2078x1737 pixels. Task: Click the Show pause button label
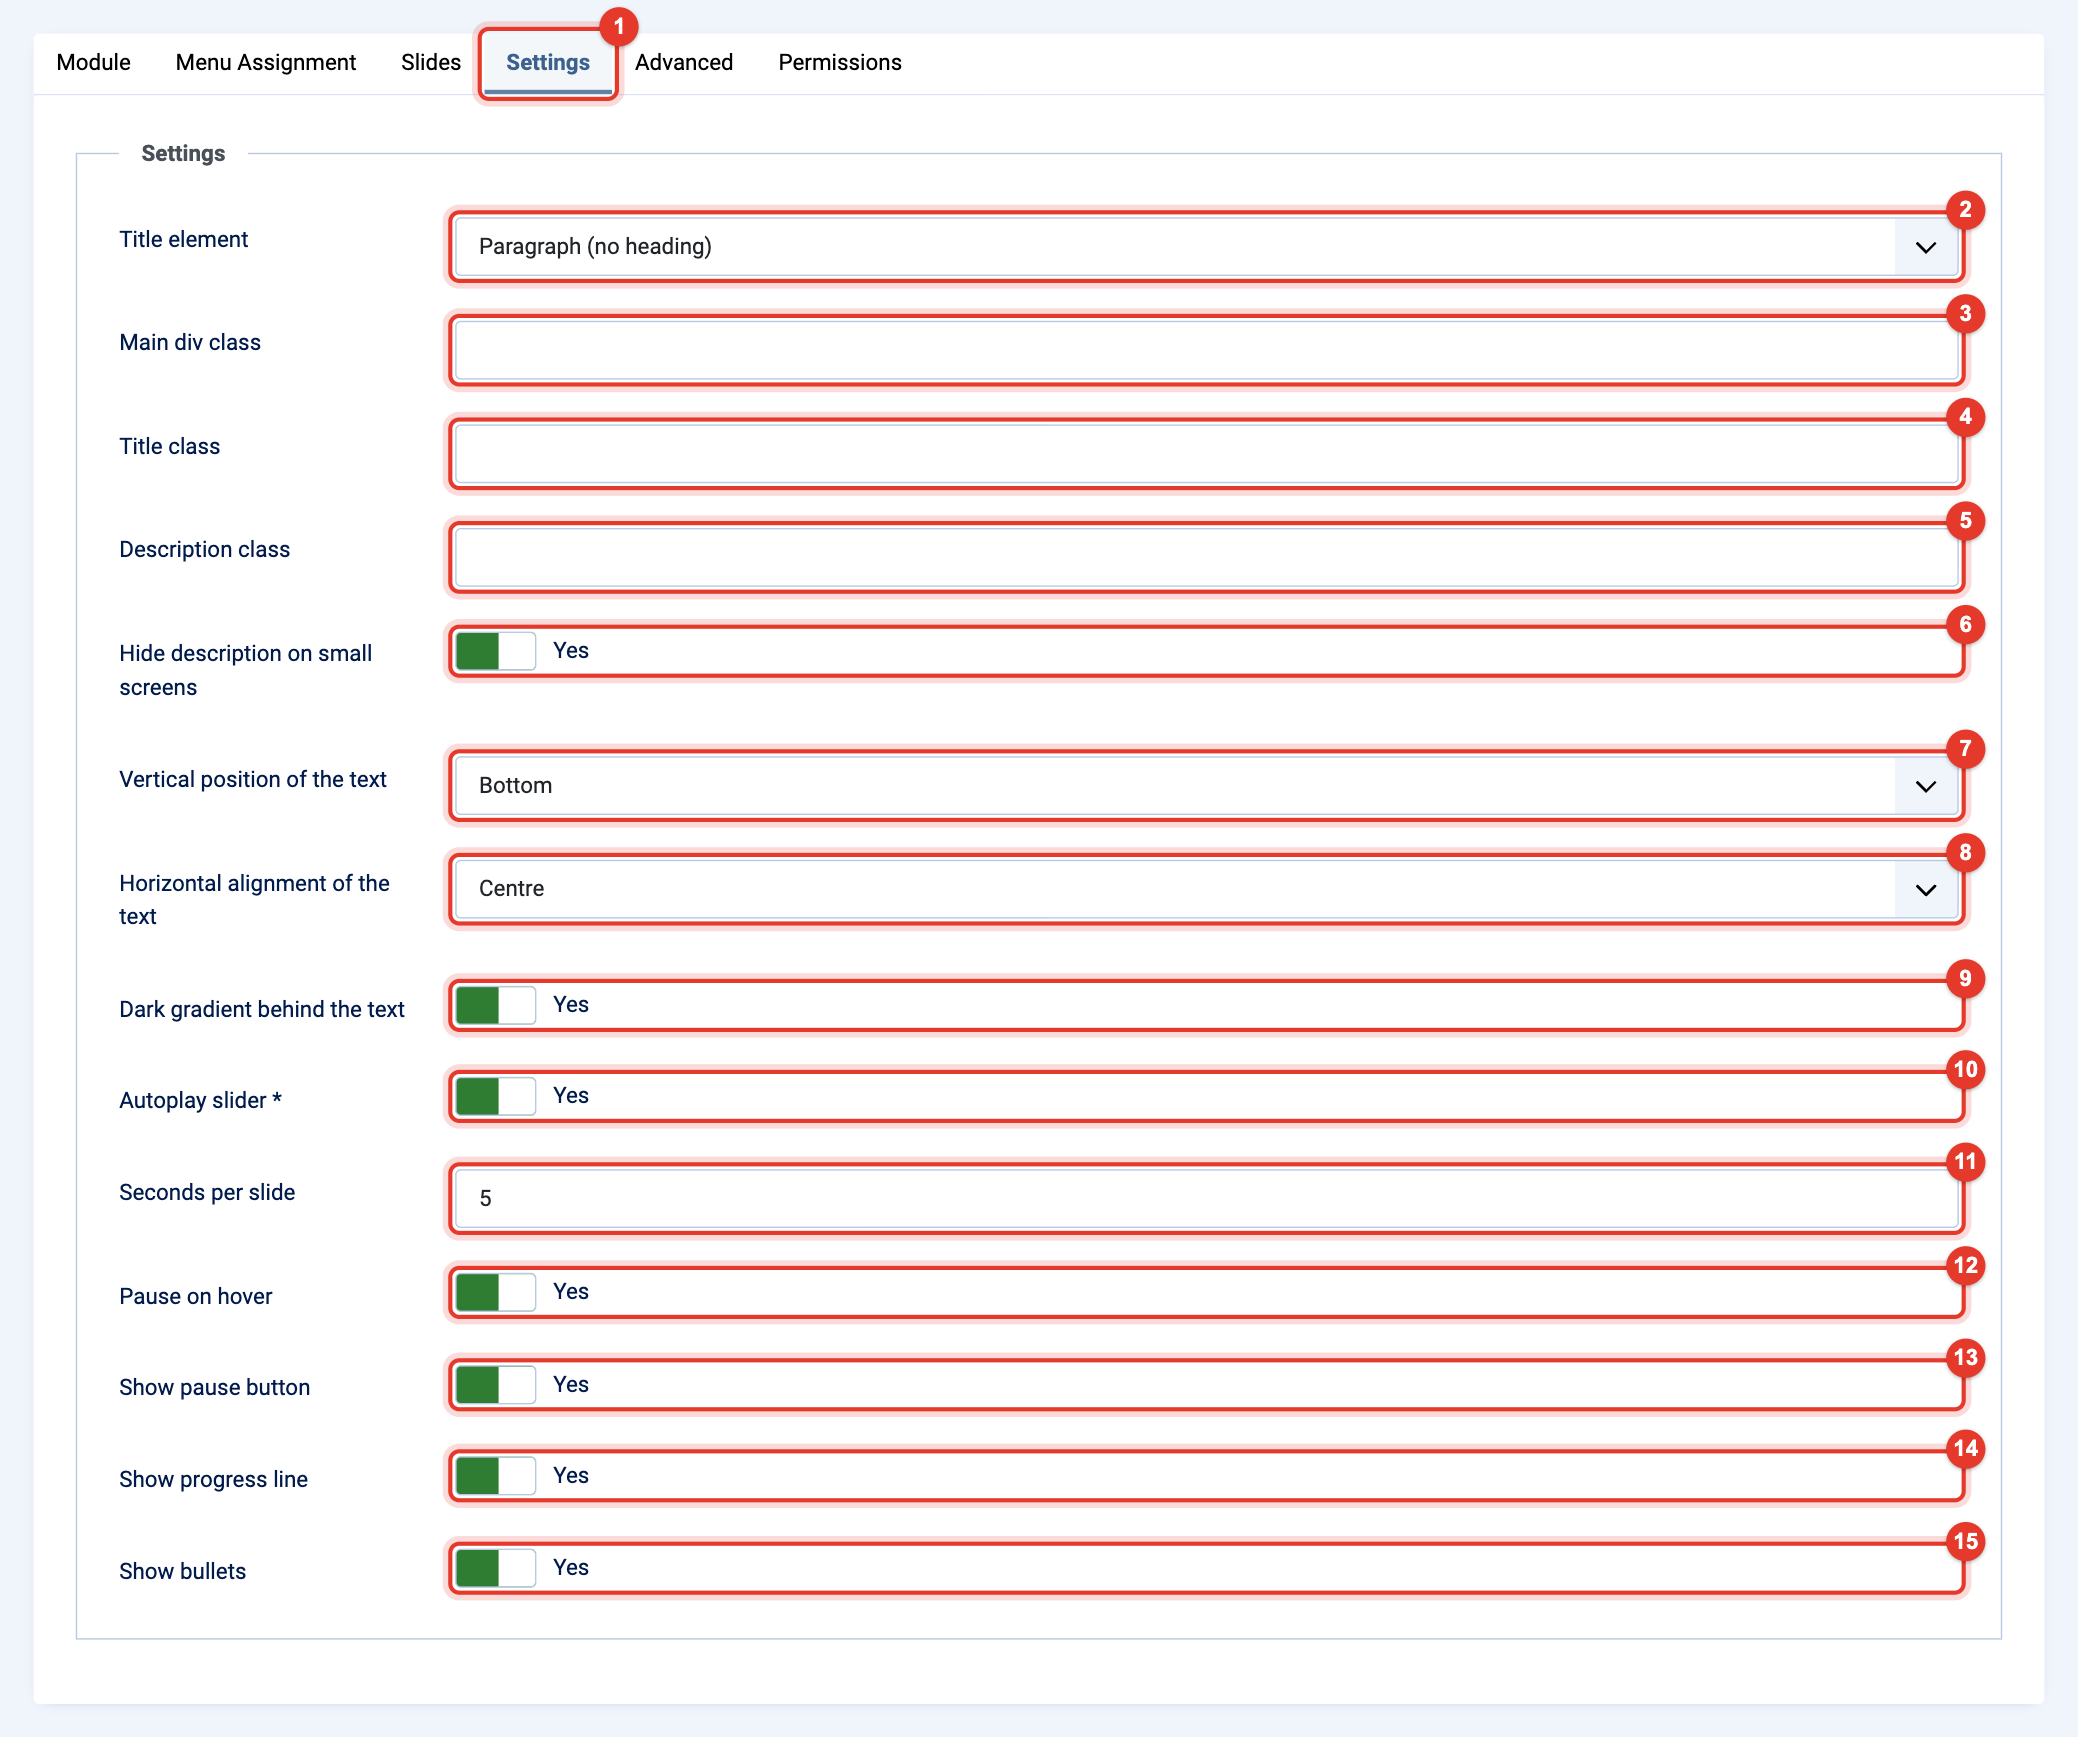click(x=214, y=1387)
